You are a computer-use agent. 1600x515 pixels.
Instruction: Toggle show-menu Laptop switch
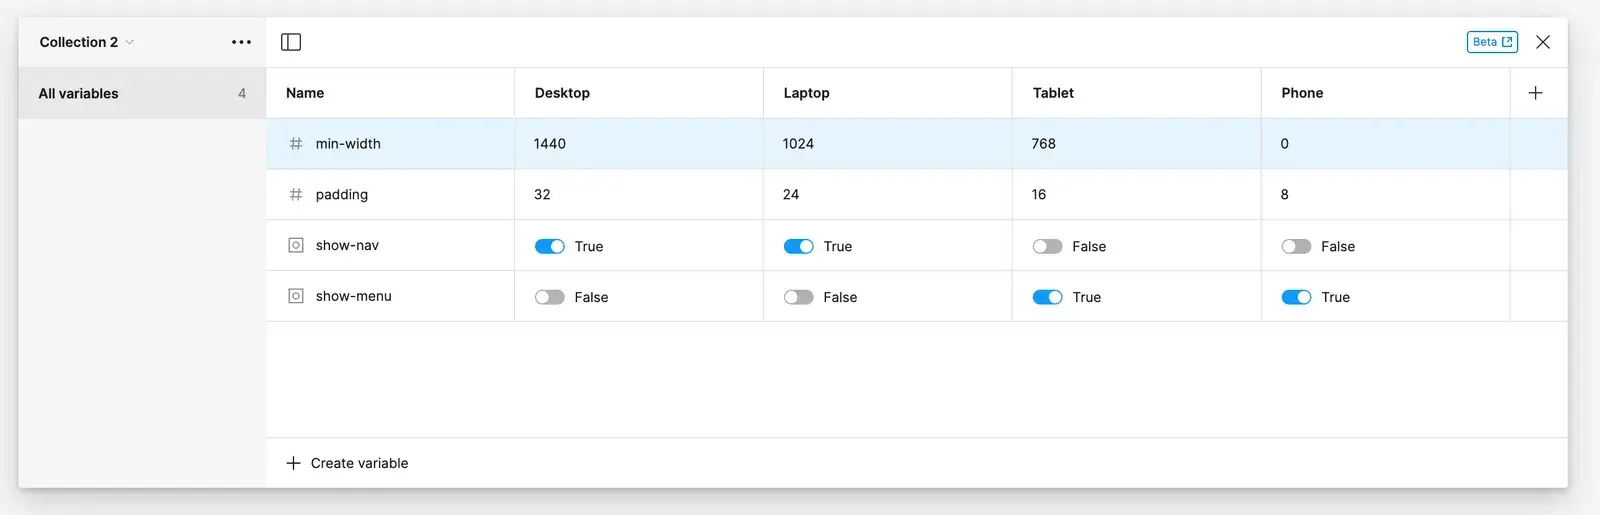799,297
